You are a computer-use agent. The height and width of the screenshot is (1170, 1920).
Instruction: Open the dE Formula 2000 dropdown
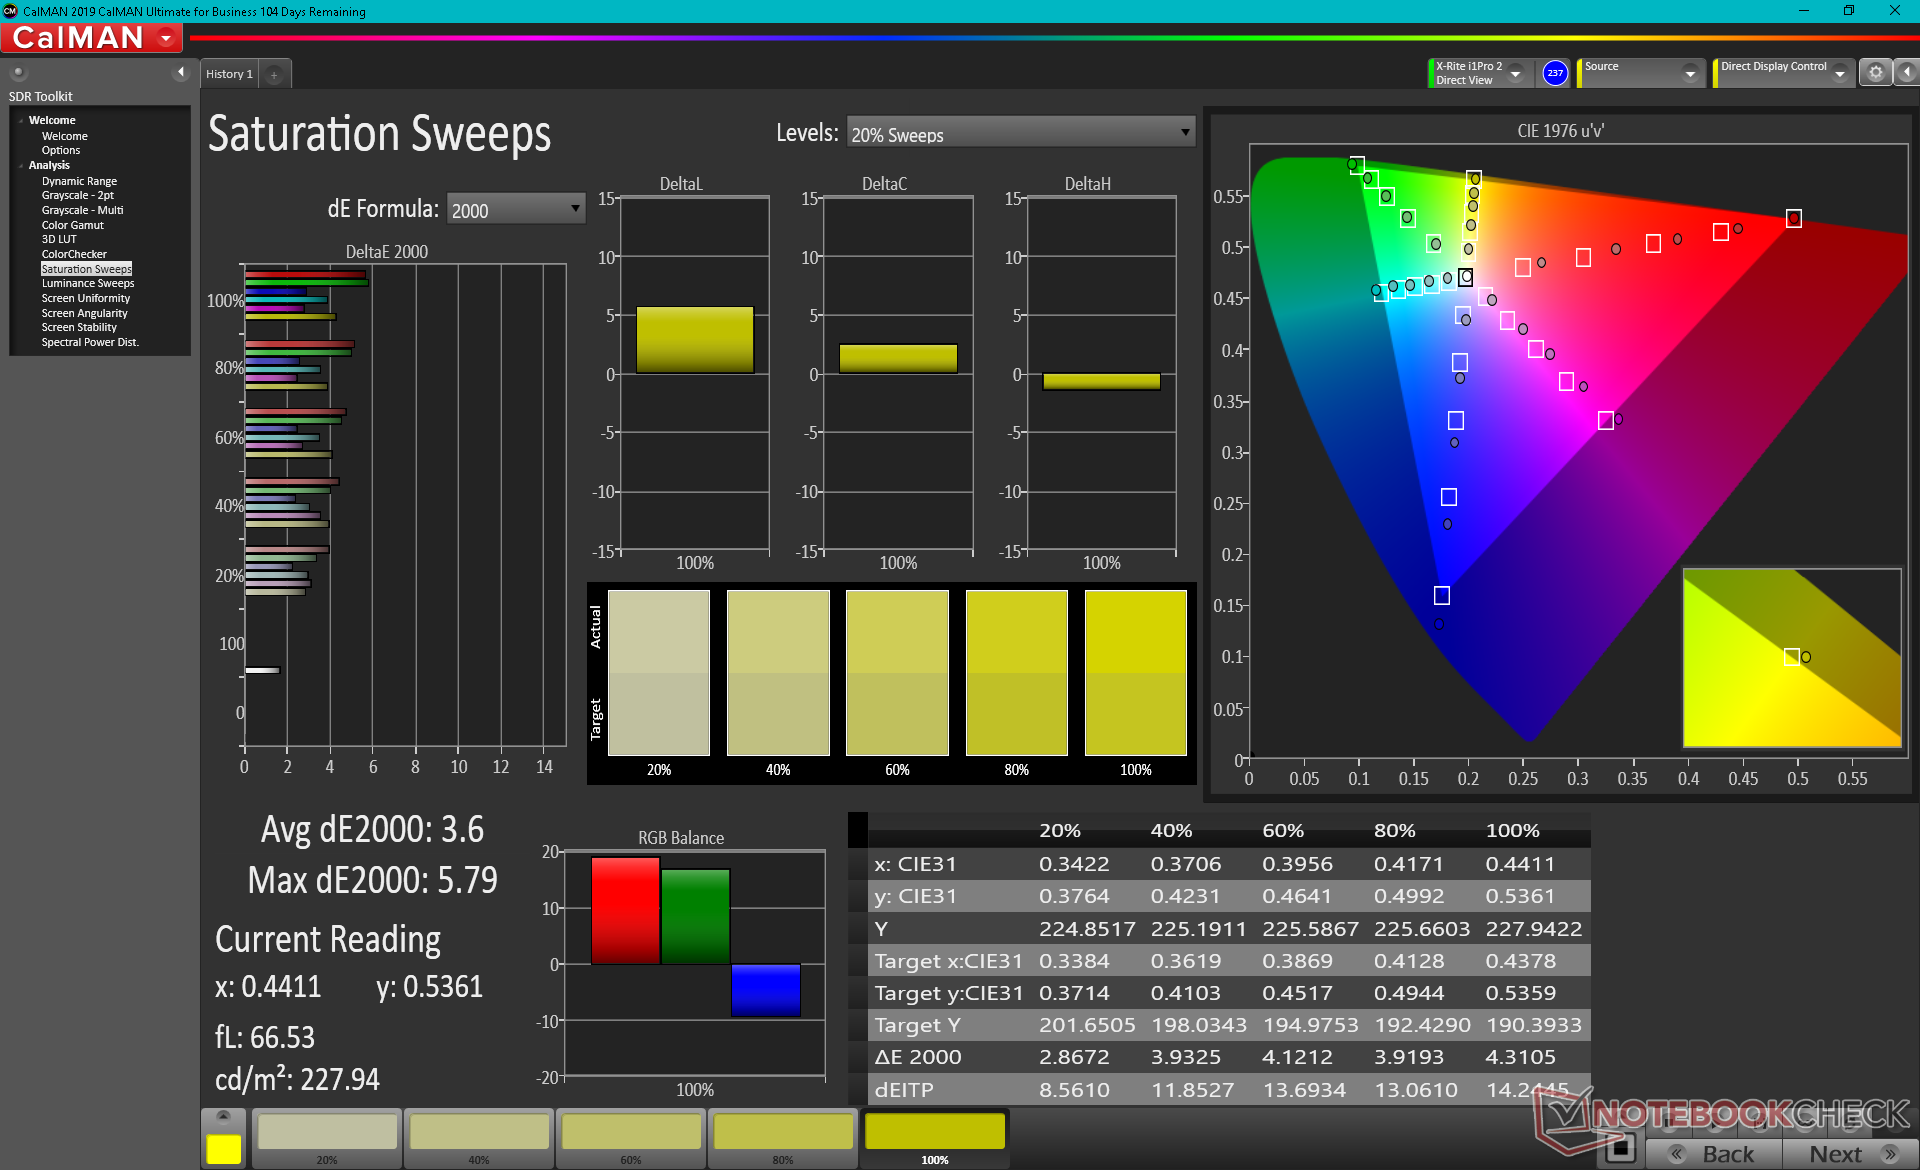[x=515, y=210]
